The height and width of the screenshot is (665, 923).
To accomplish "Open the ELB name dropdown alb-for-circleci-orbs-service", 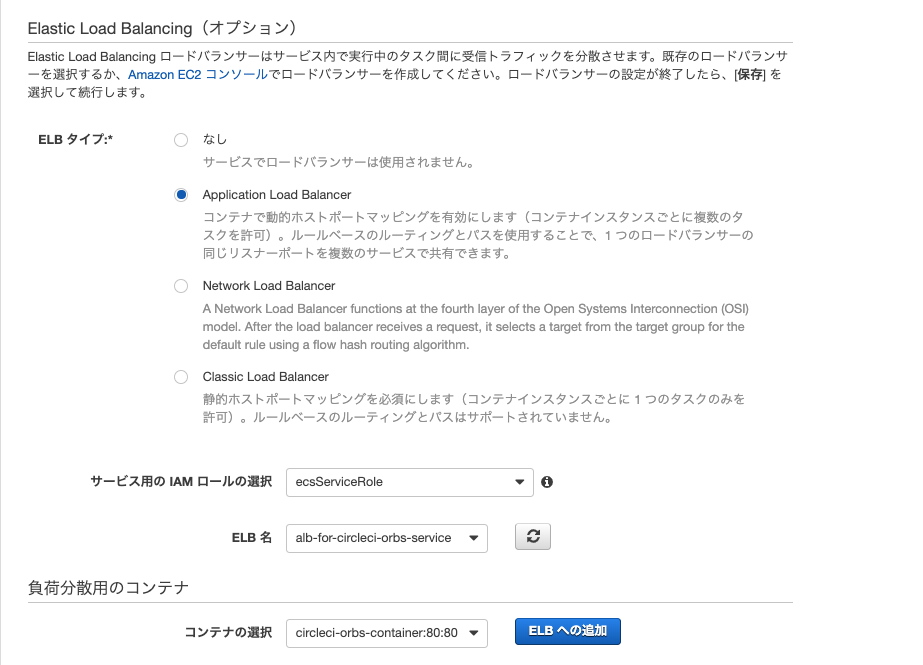I will pyautogui.click(x=387, y=538).
